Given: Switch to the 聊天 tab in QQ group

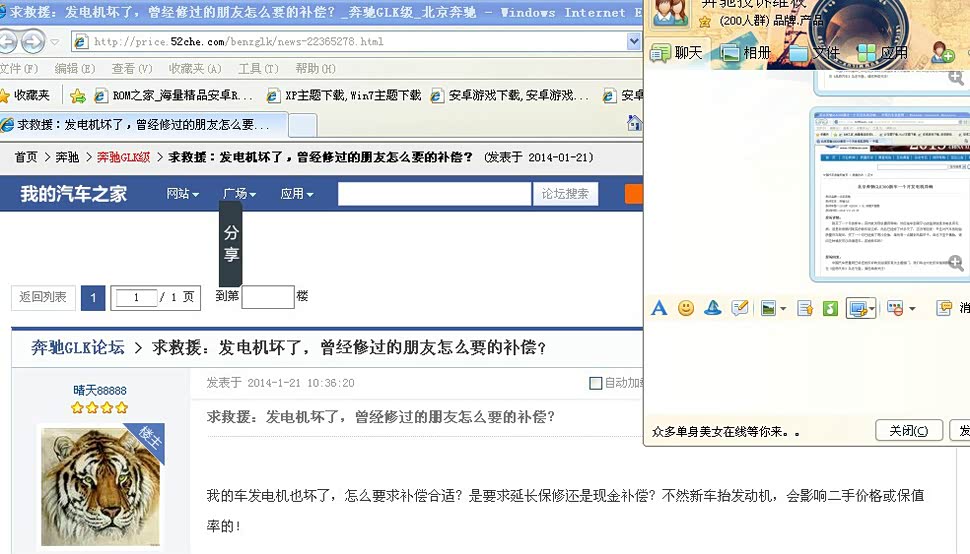Looking at the screenshot, I should point(677,53).
